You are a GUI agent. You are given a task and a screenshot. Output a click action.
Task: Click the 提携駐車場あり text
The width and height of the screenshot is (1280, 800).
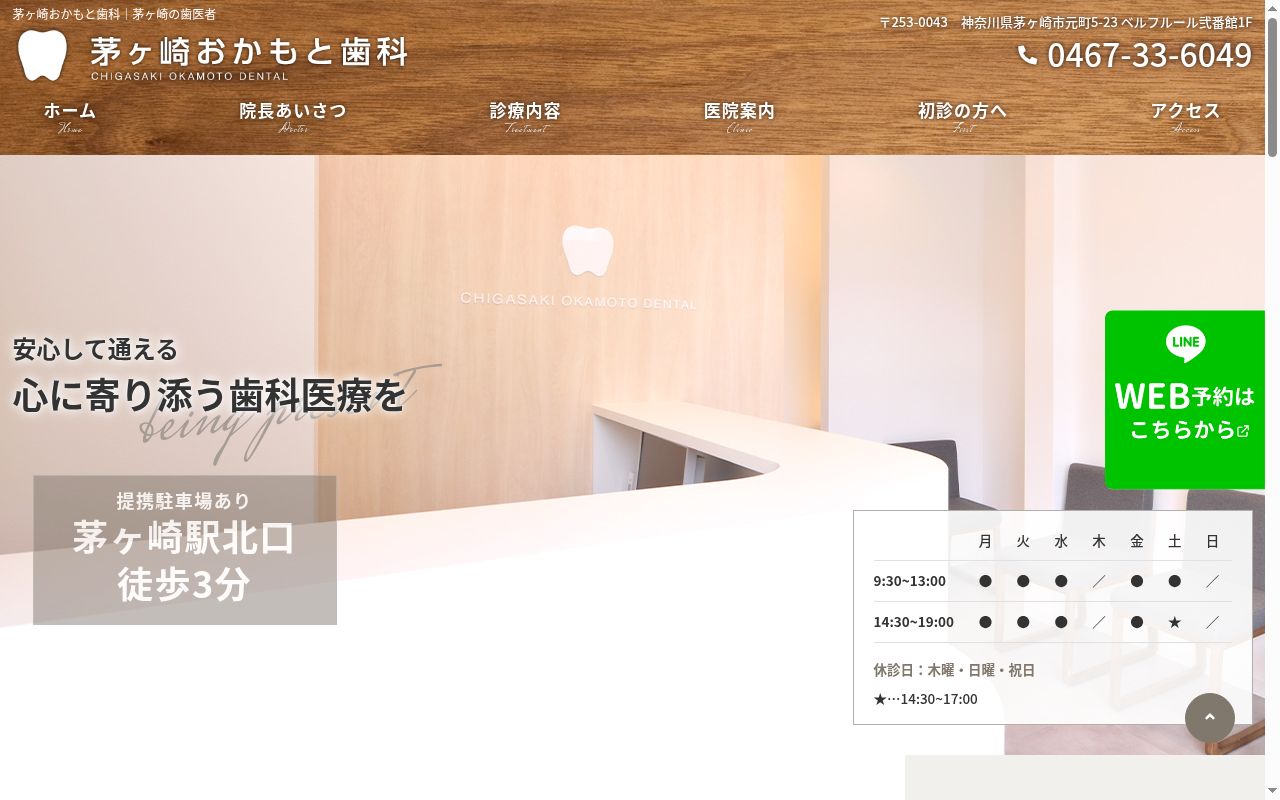pyautogui.click(x=184, y=501)
